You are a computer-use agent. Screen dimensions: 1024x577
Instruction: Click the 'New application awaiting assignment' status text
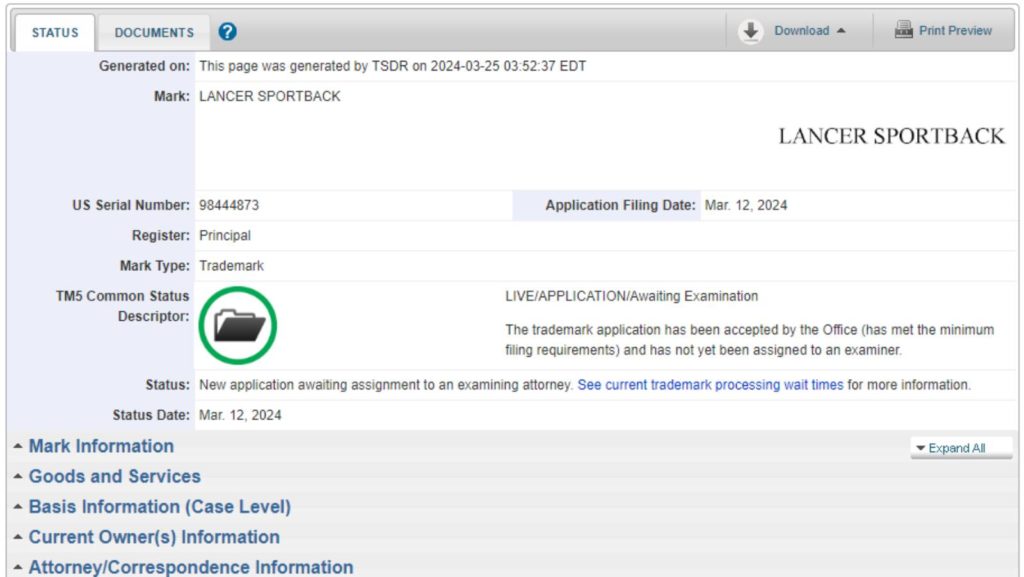(x=386, y=385)
